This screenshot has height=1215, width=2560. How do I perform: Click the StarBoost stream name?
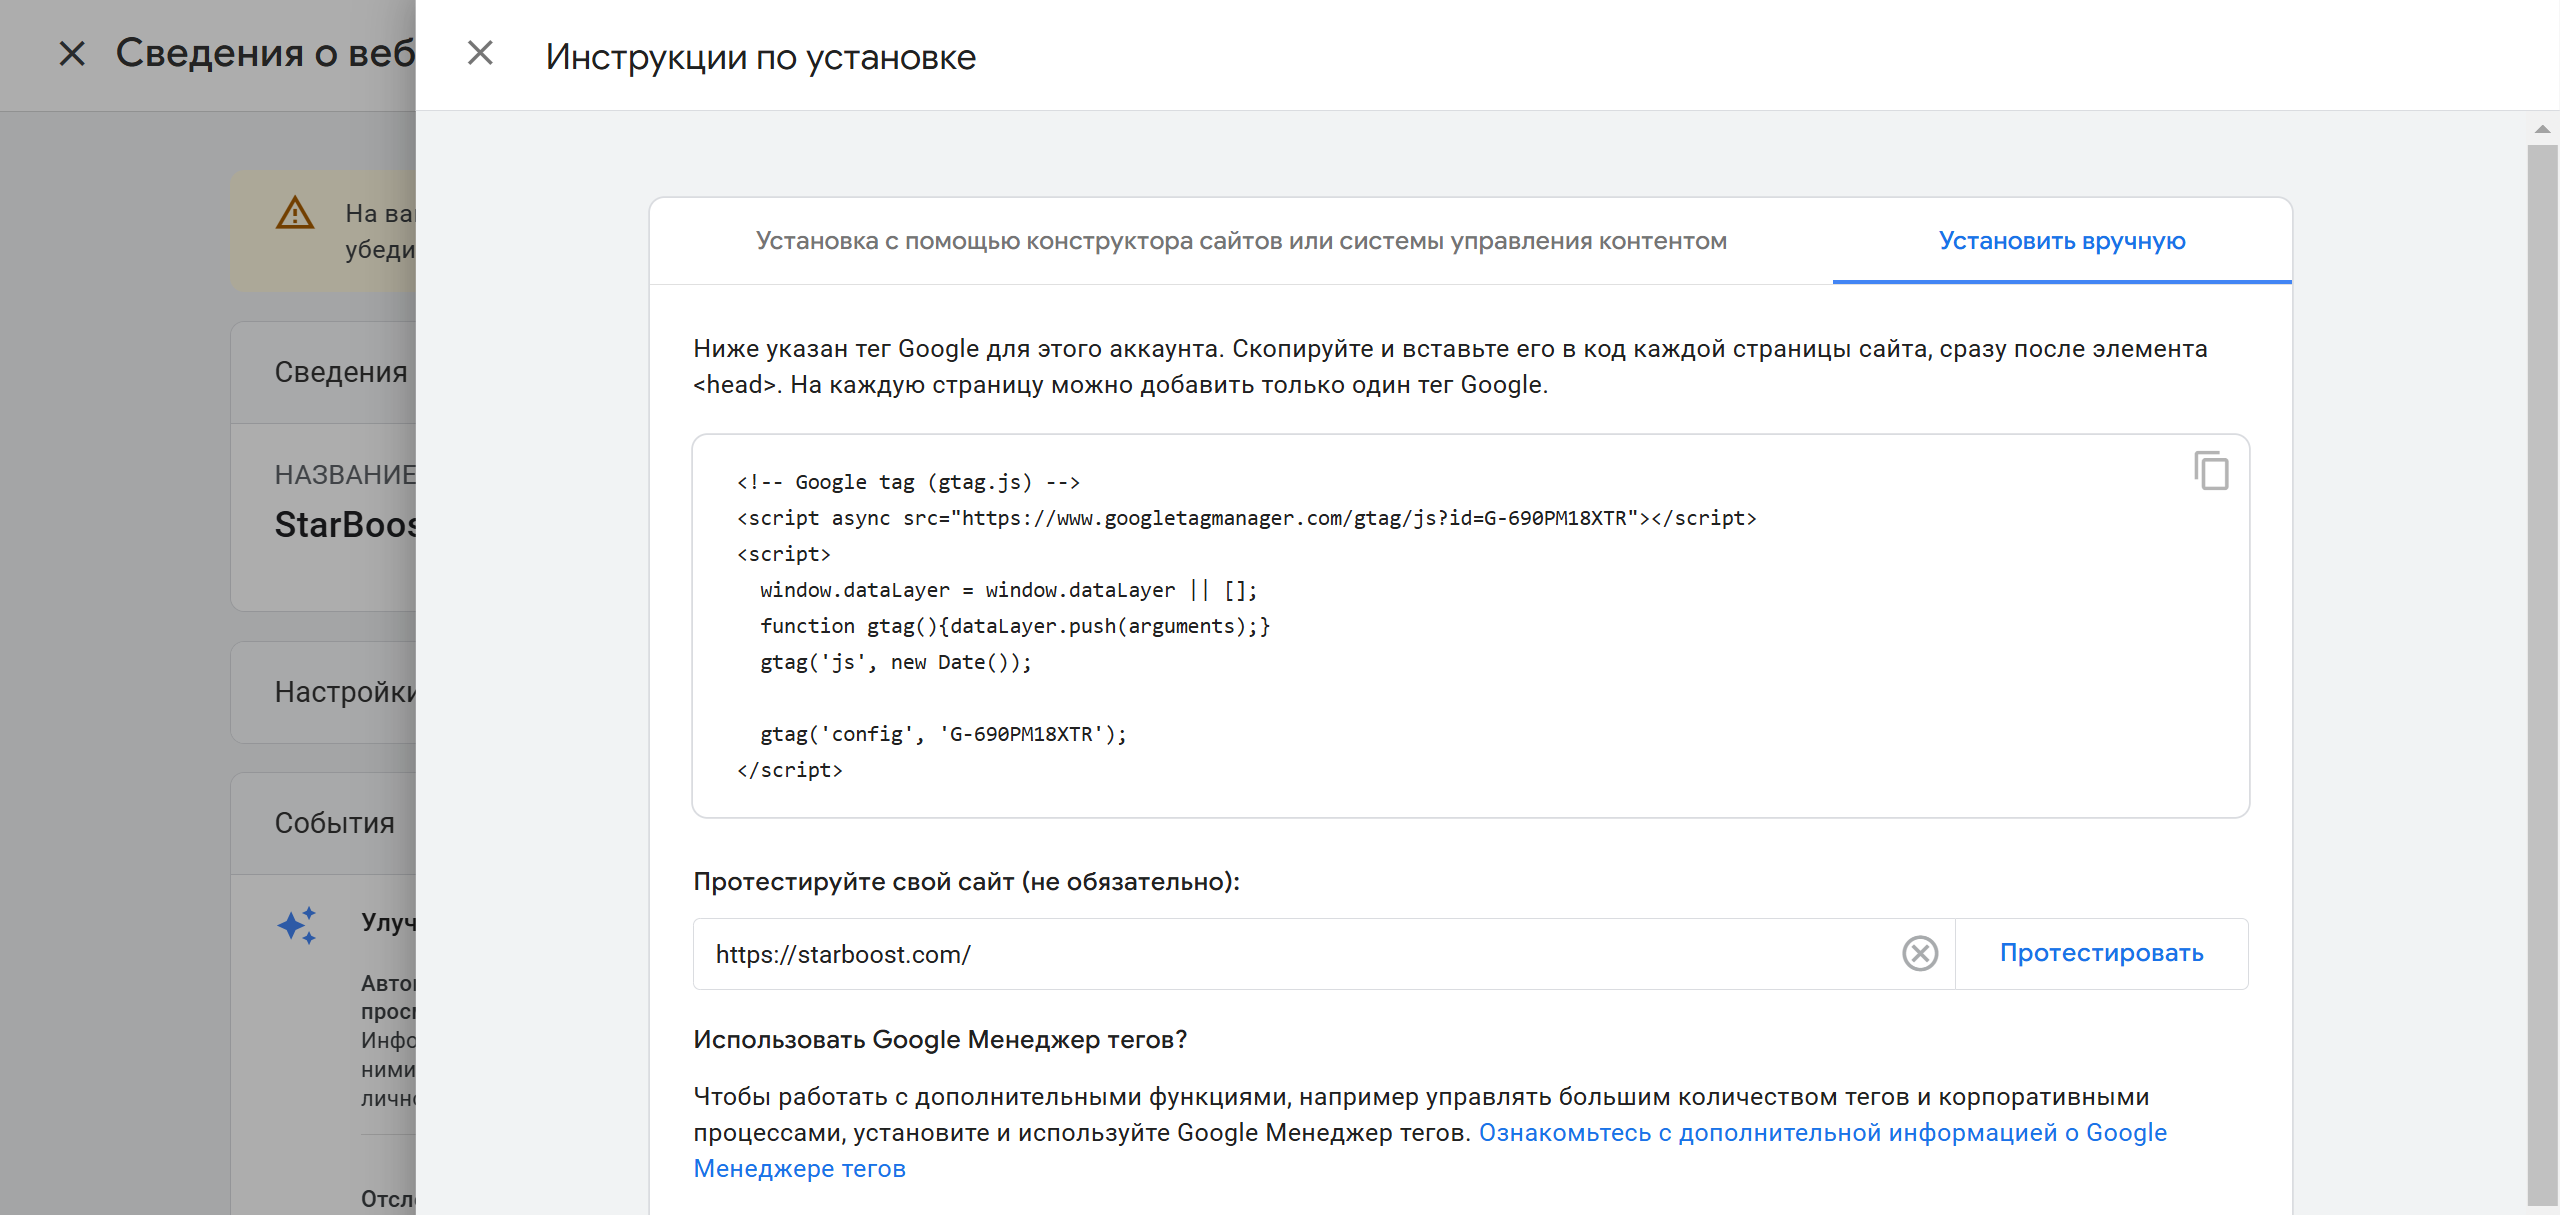[x=345, y=525]
